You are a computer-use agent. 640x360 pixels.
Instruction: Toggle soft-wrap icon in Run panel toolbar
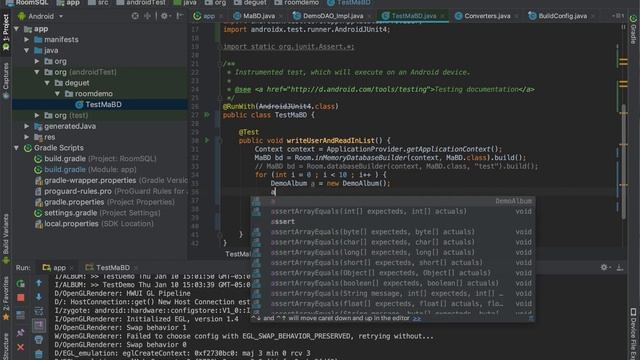(x=39, y=311)
